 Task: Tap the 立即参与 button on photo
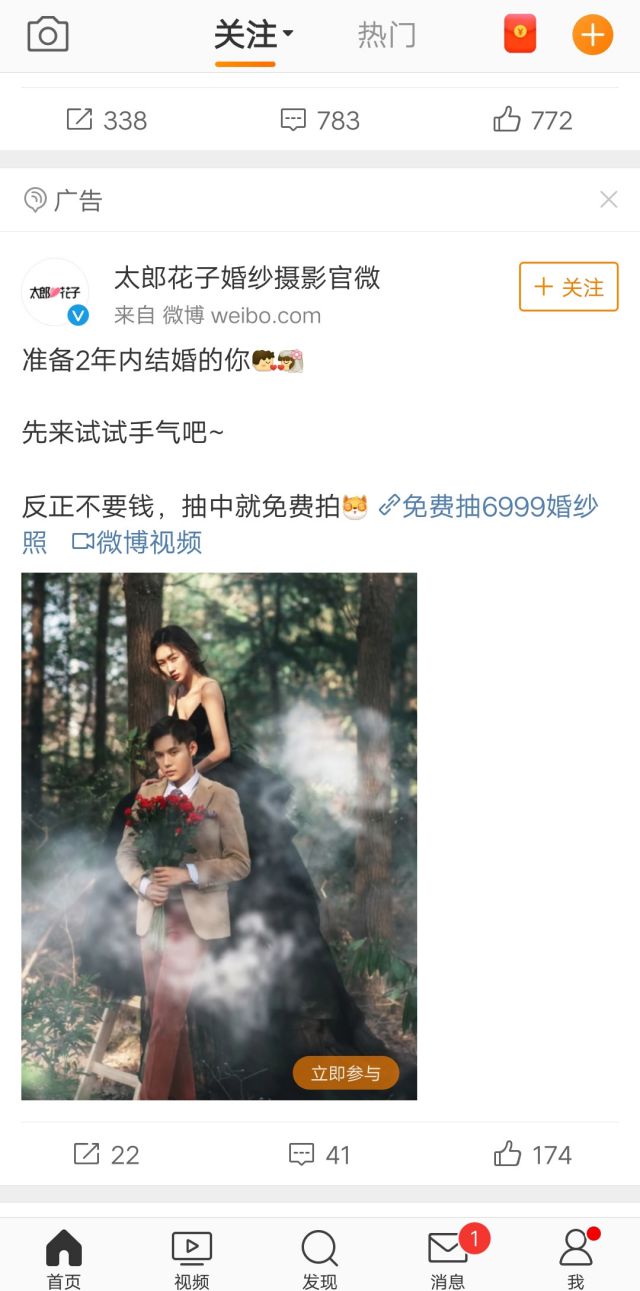pos(346,1073)
